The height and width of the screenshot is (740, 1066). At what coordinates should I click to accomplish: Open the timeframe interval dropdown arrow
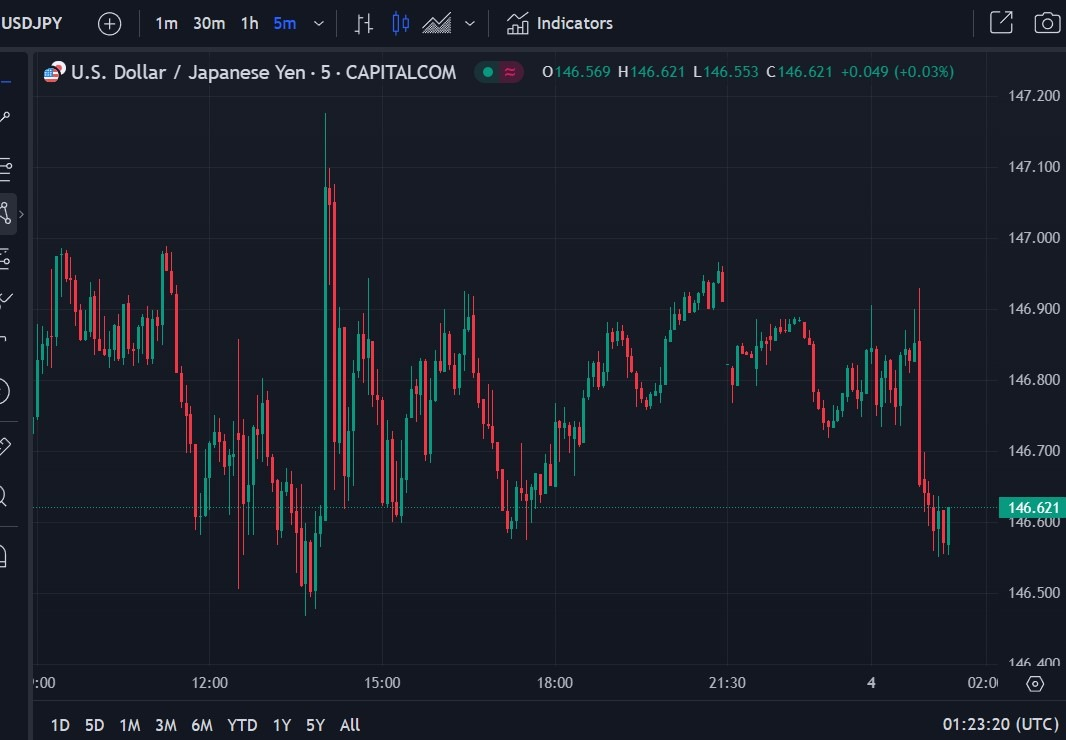(318, 24)
